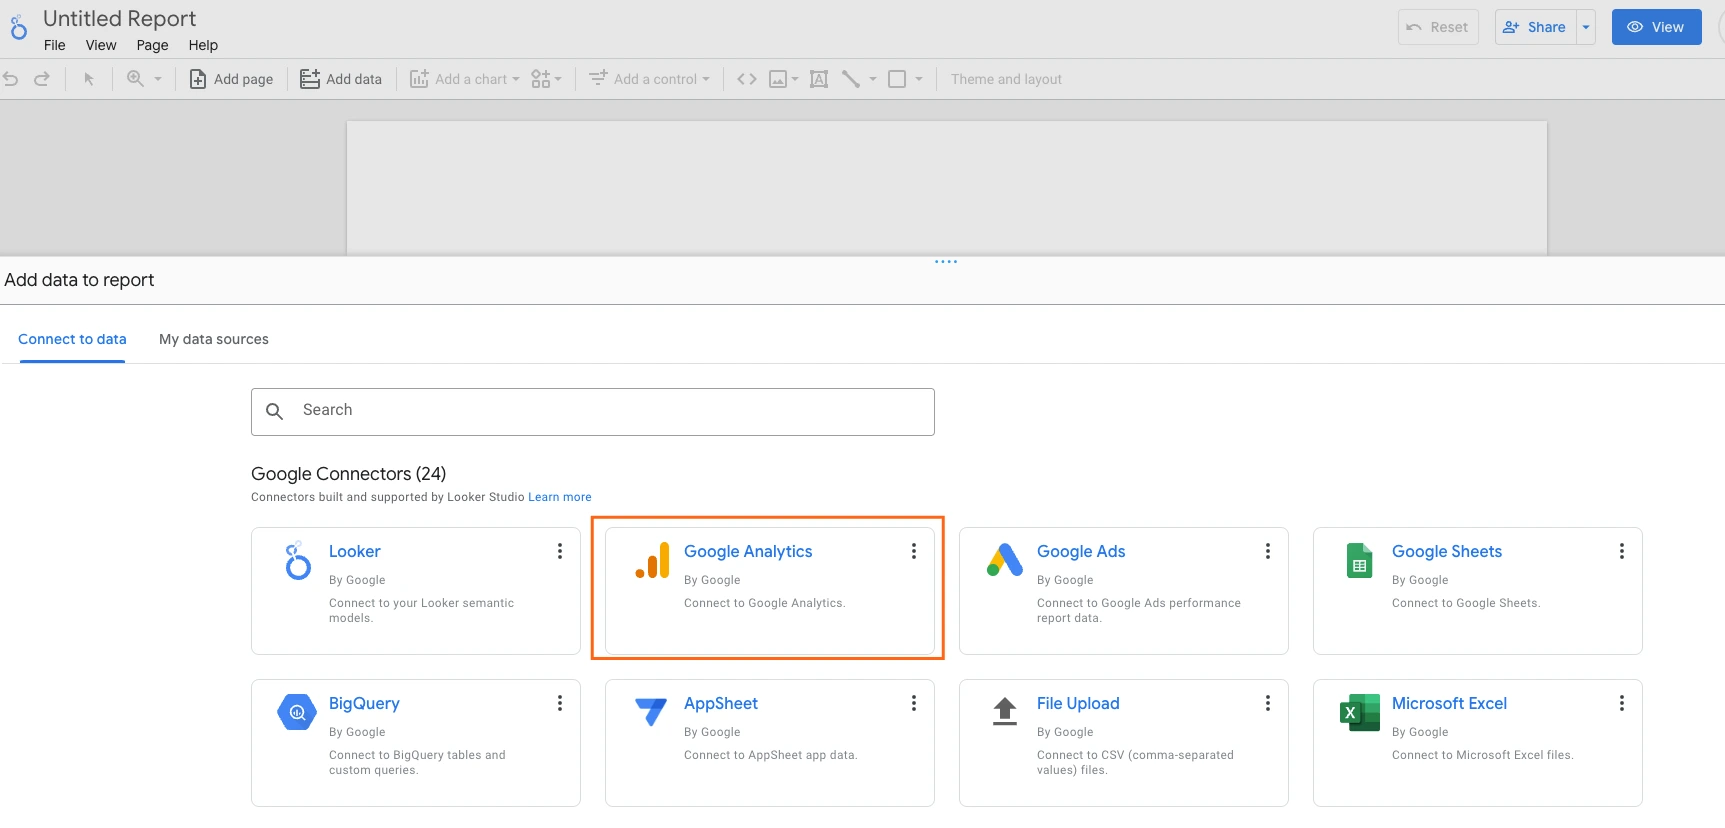1725x828 pixels.
Task: Click the Redo arrow icon
Action: pyautogui.click(x=42, y=79)
